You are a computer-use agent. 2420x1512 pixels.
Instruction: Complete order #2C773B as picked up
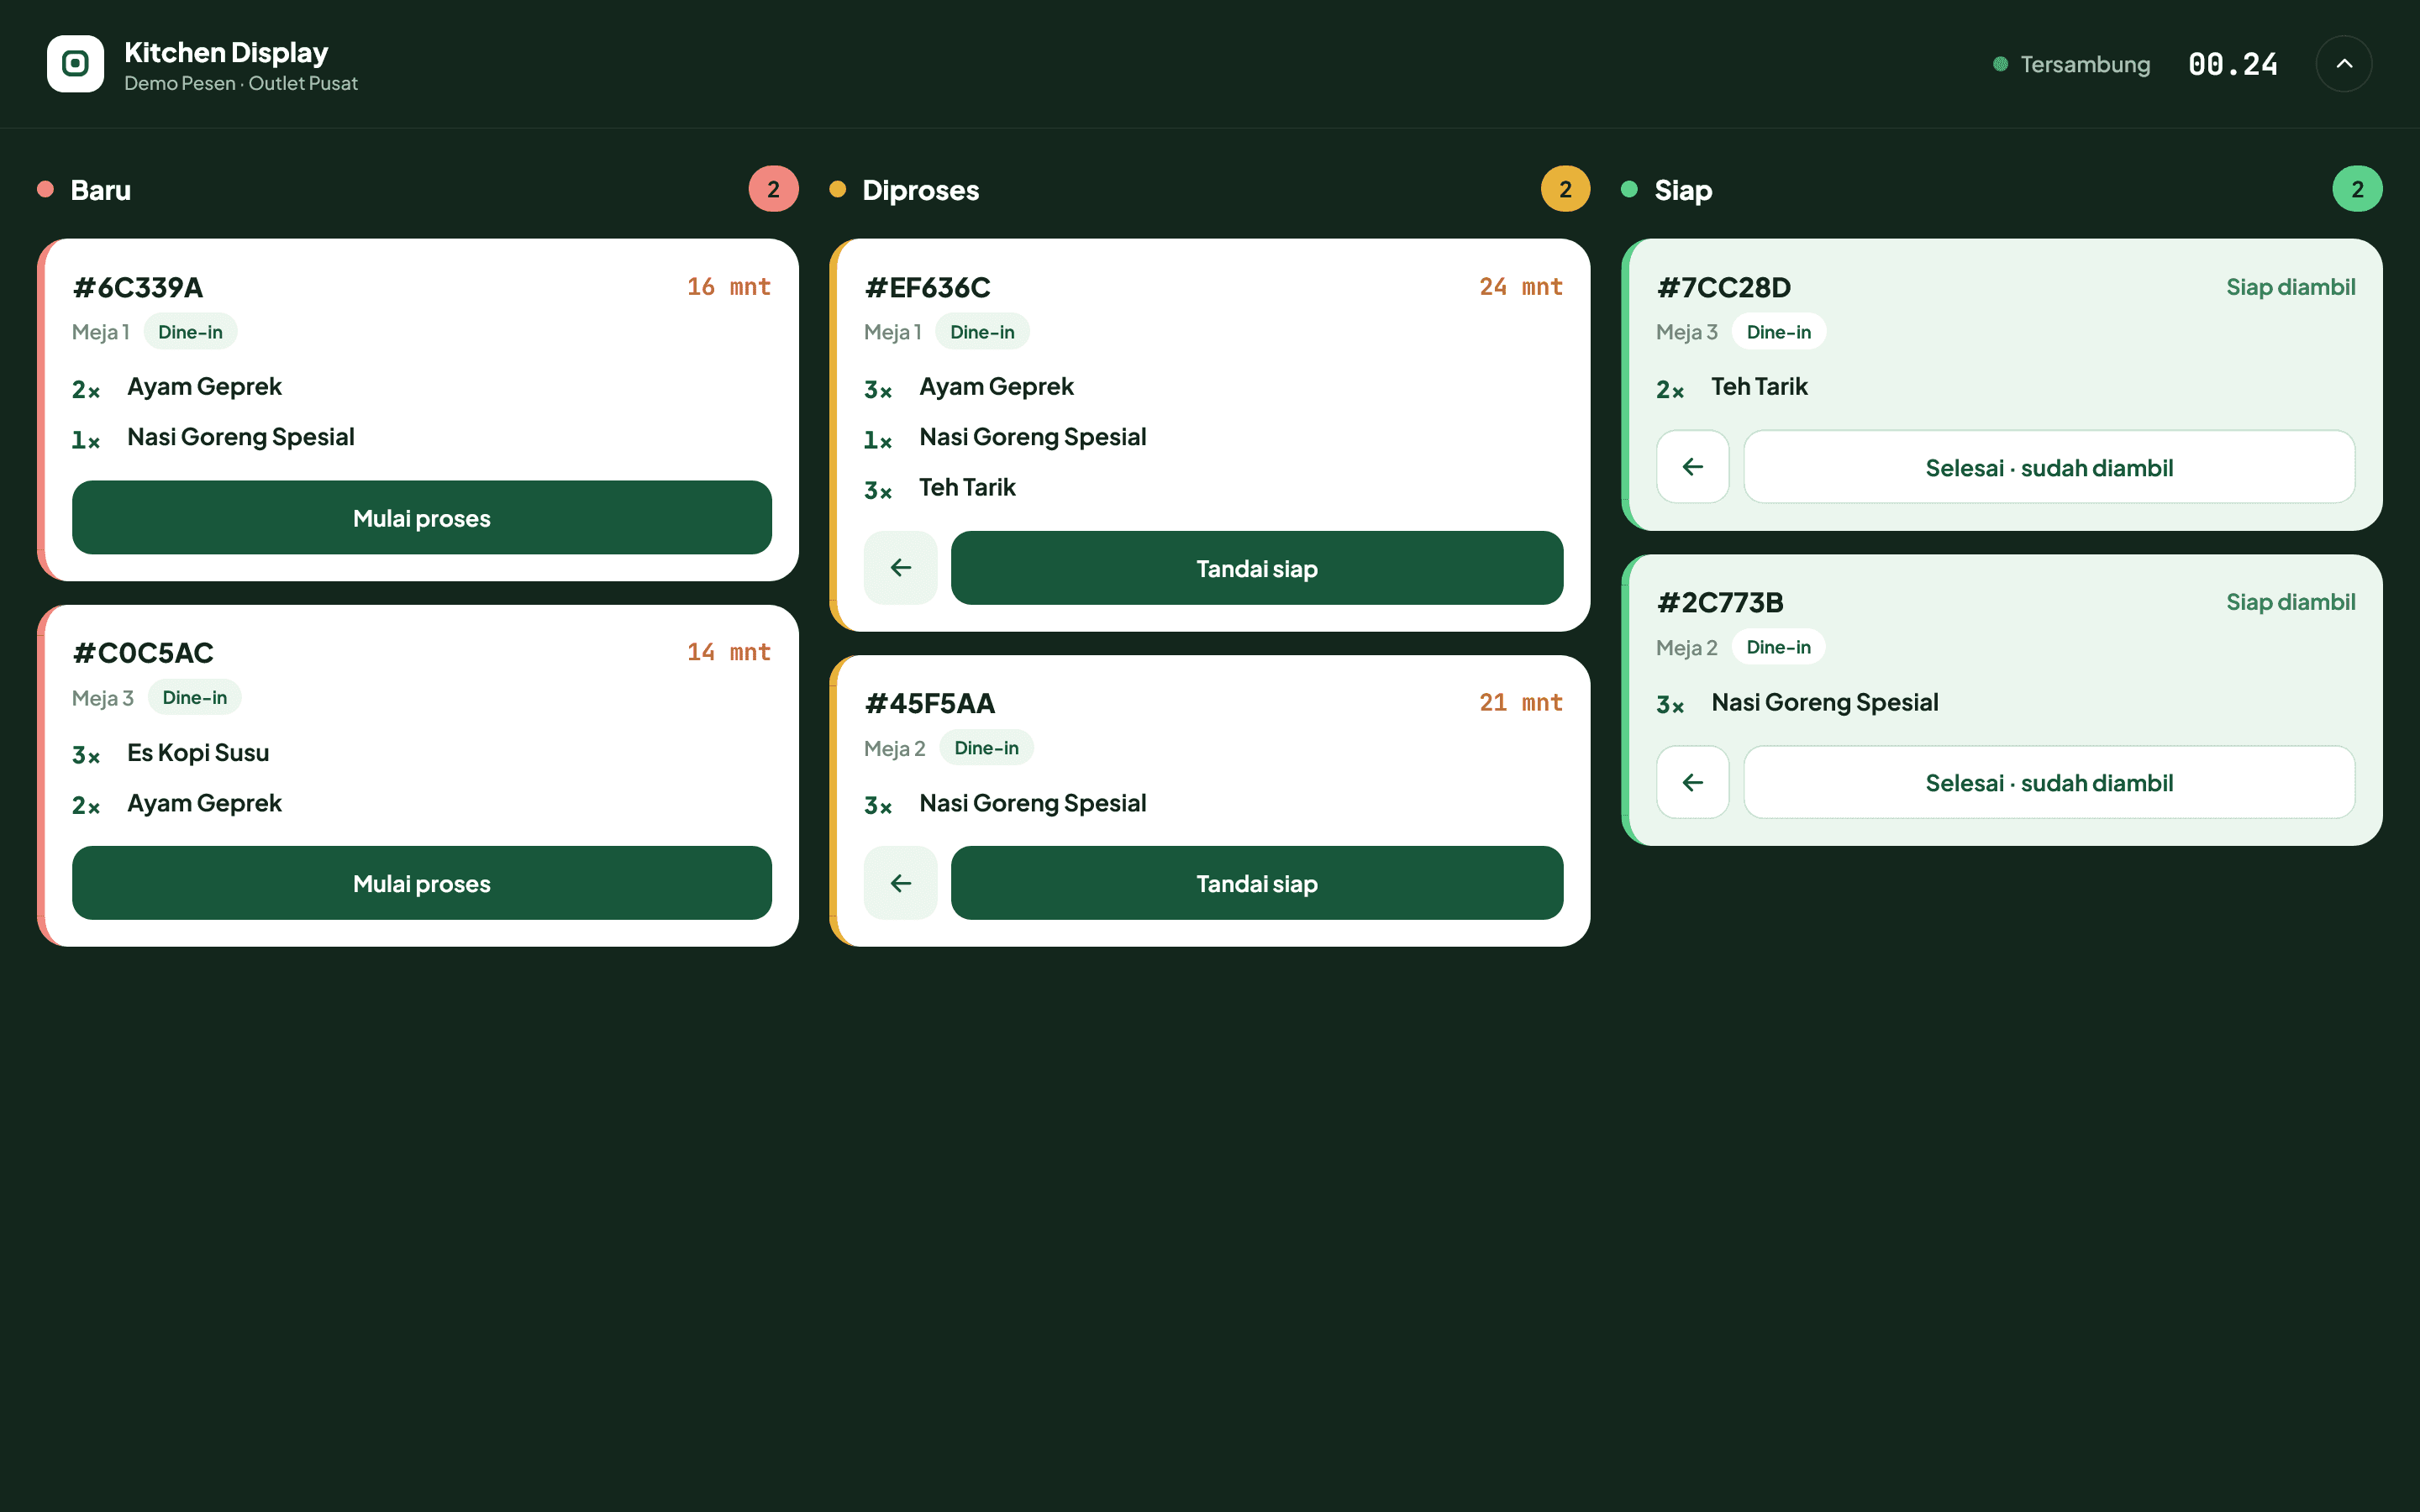[x=2049, y=782]
